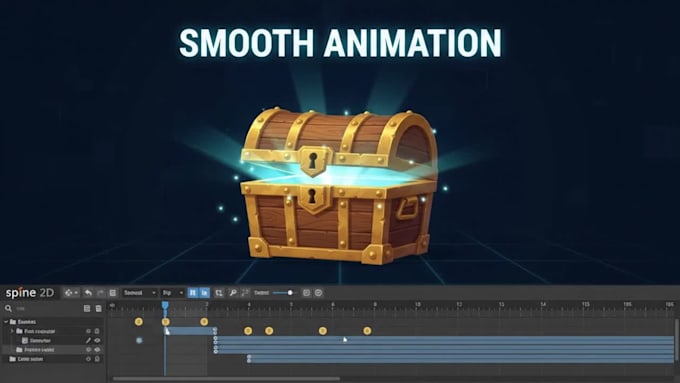
Task: Open the wide dropdown in the toolbar
Action: point(139,293)
